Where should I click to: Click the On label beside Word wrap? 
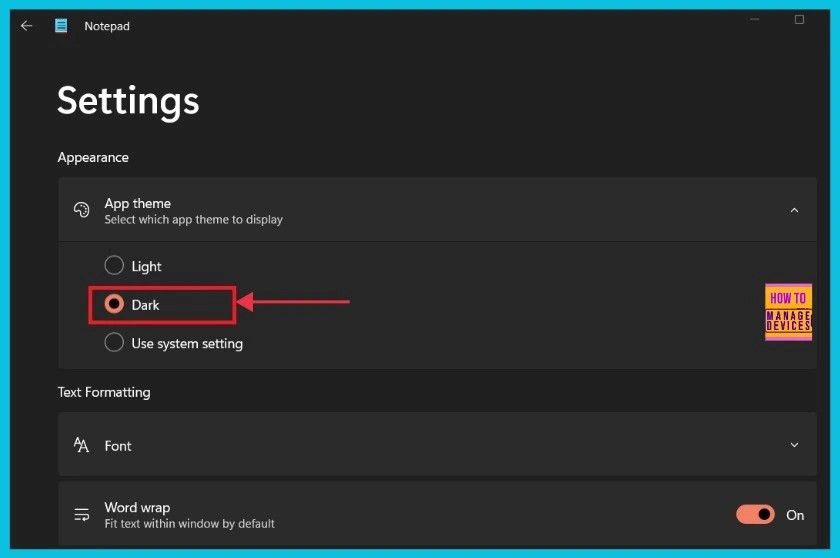point(795,515)
